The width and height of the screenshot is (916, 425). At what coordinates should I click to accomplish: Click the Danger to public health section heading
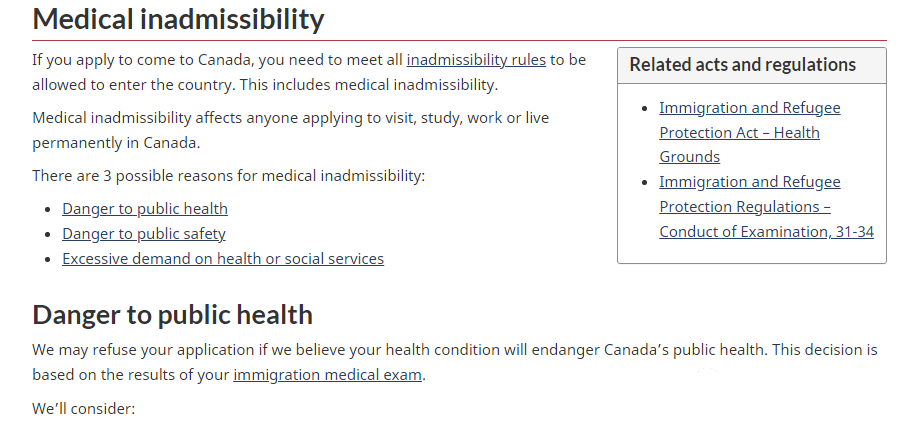(x=172, y=315)
